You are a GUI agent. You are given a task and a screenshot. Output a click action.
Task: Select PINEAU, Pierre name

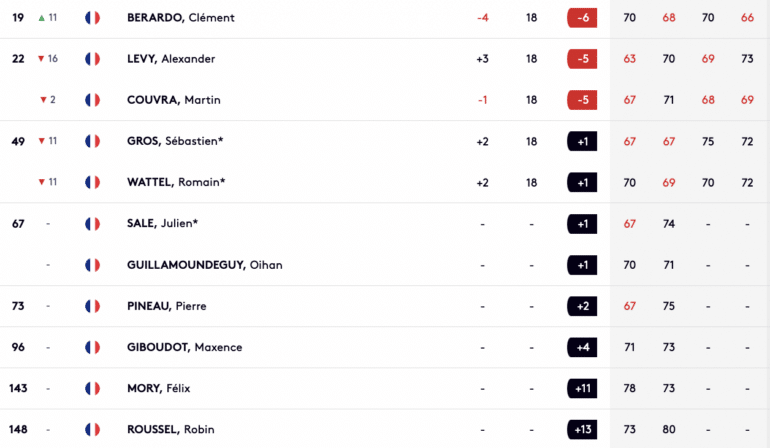point(166,306)
